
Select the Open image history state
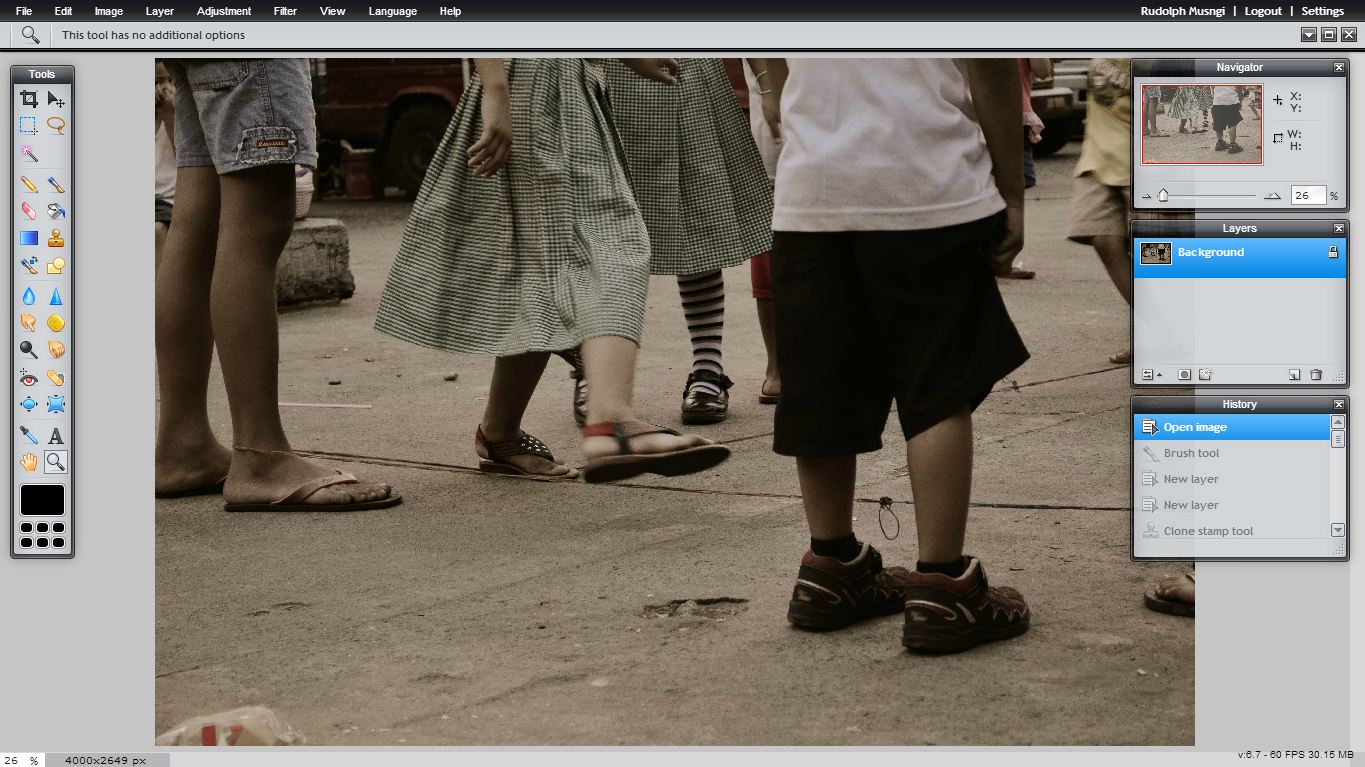1232,427
